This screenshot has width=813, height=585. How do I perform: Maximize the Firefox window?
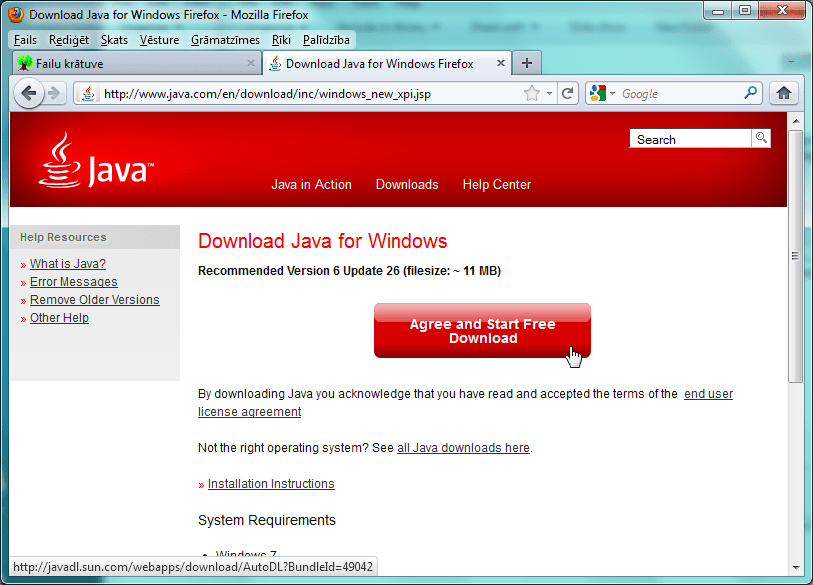(x=745, y=10)
